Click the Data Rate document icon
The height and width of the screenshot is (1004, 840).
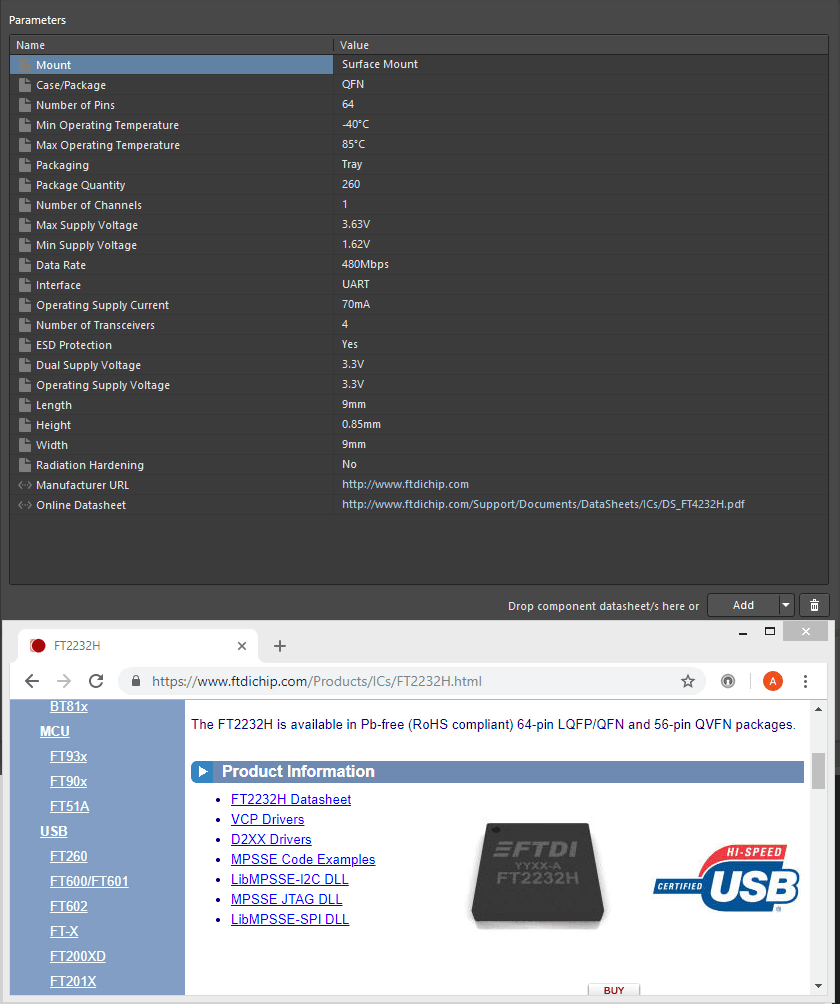pyautogui.click(x=25, y=265)
